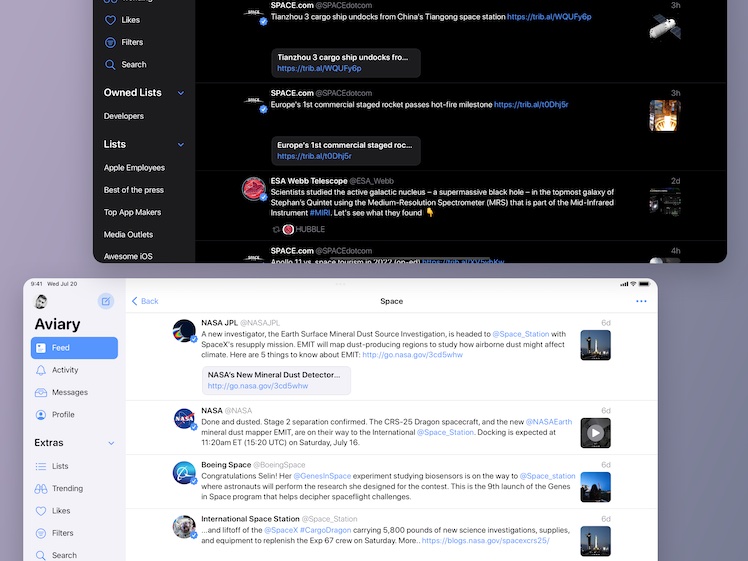
Task: Click the Messages inbox icon in light sidebar
Action: (x=41, y=392)
